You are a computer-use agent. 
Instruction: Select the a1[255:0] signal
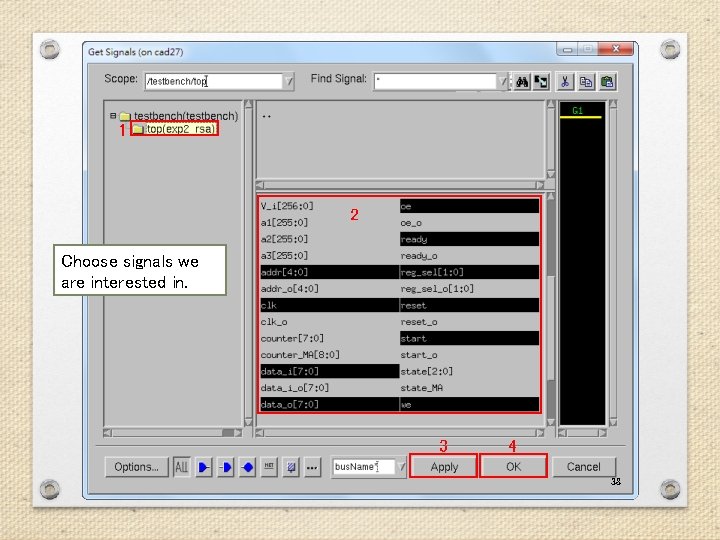point(330,223)
